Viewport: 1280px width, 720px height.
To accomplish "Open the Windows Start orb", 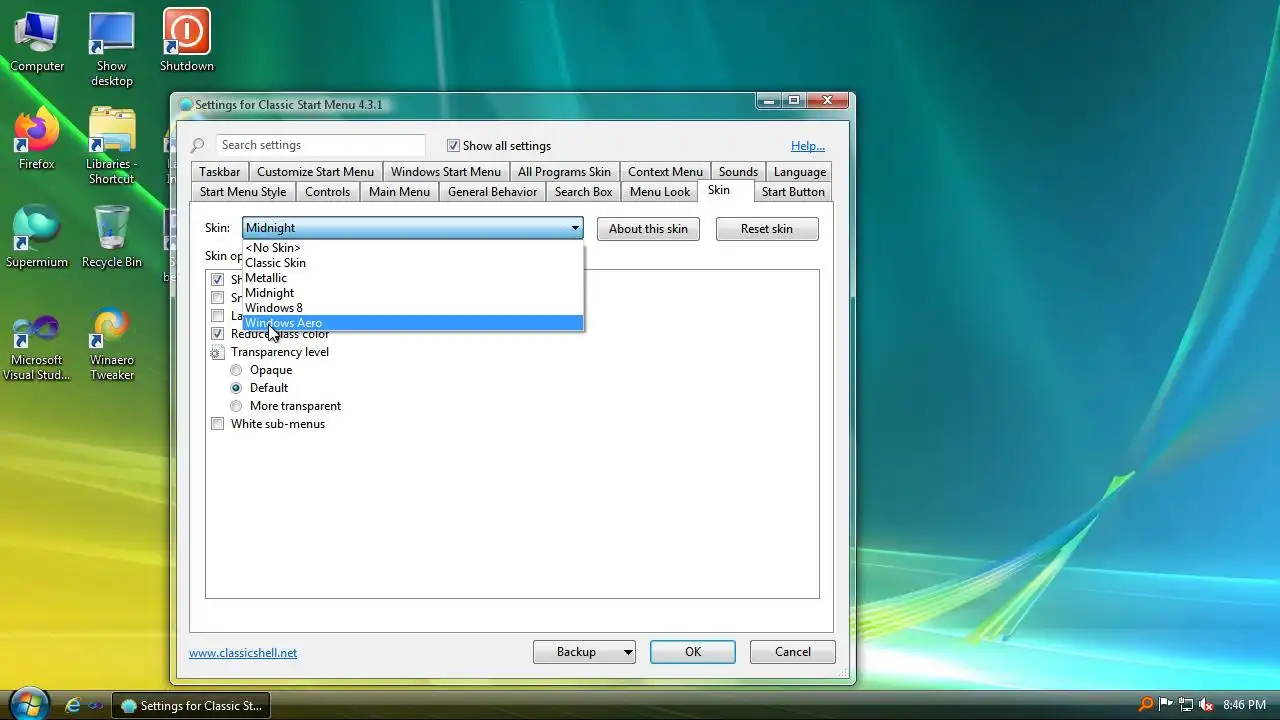I will (x=28, y=703).
